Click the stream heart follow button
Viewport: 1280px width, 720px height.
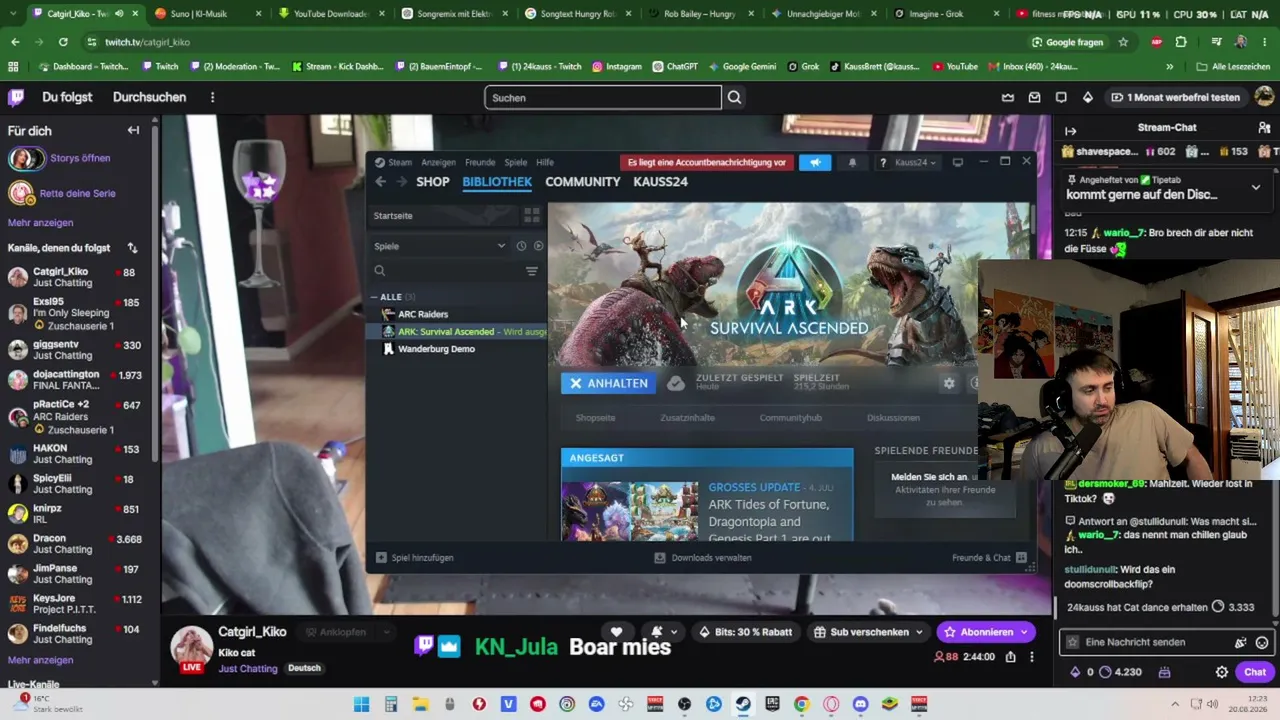(x=617, y=632)
